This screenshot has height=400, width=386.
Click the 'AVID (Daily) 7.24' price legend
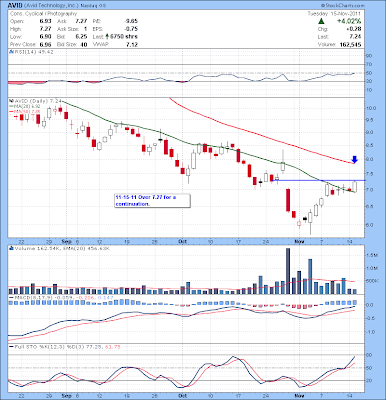pyautogui.click(x=36, y=101)
